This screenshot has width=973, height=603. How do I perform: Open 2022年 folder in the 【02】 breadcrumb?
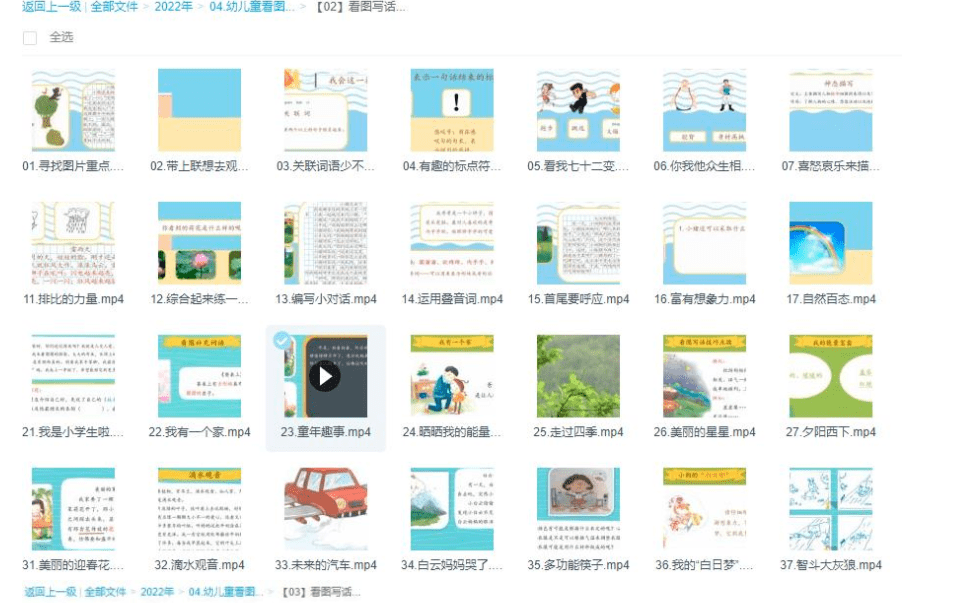click(x=173, y=7)
